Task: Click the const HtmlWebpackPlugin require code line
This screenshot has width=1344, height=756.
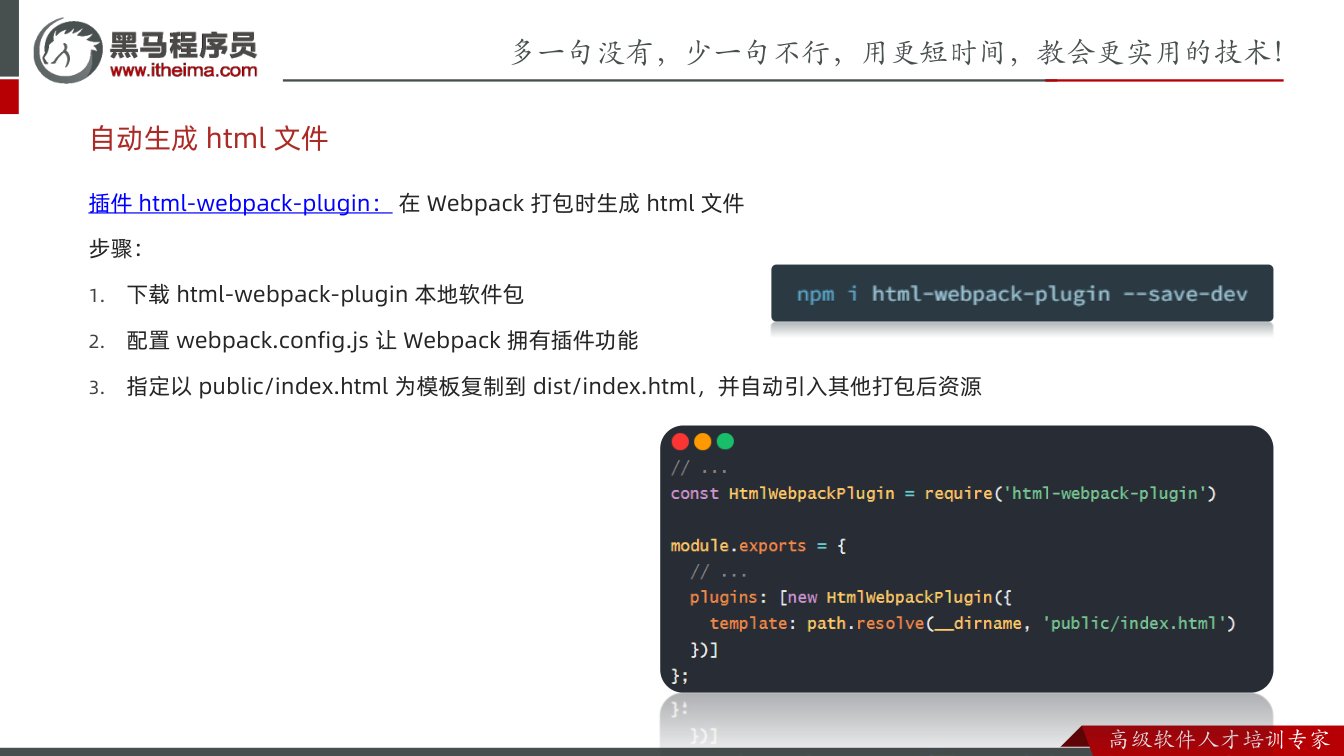Action: click(943, 493)
